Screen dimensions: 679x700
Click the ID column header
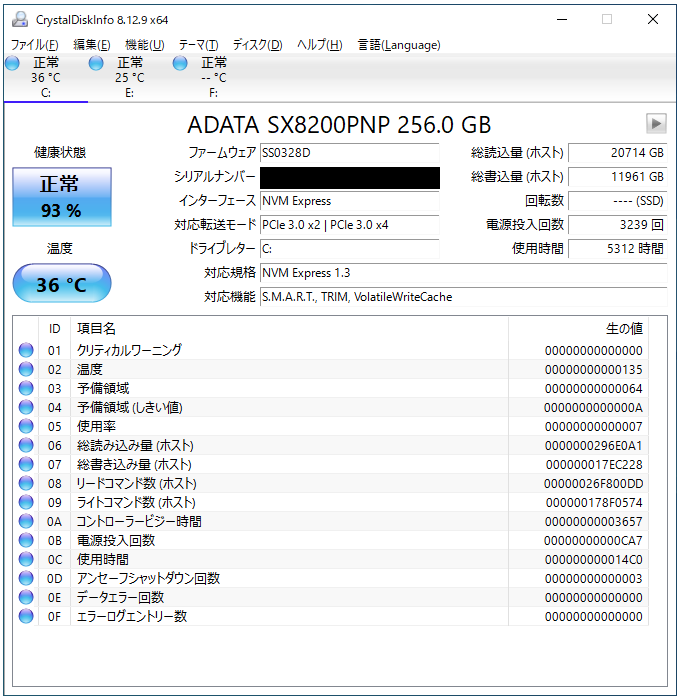point(54,329)
